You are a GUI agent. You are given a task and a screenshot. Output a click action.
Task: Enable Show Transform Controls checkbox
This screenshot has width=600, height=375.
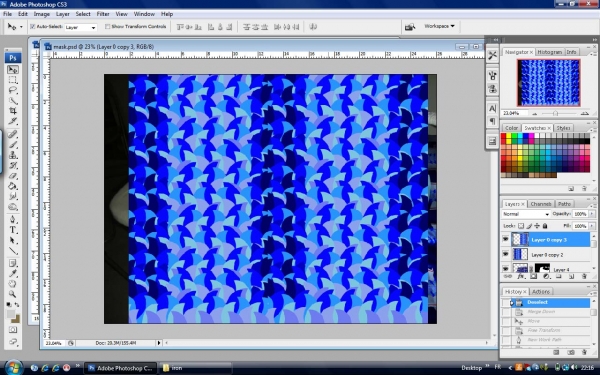coord(108,27)
